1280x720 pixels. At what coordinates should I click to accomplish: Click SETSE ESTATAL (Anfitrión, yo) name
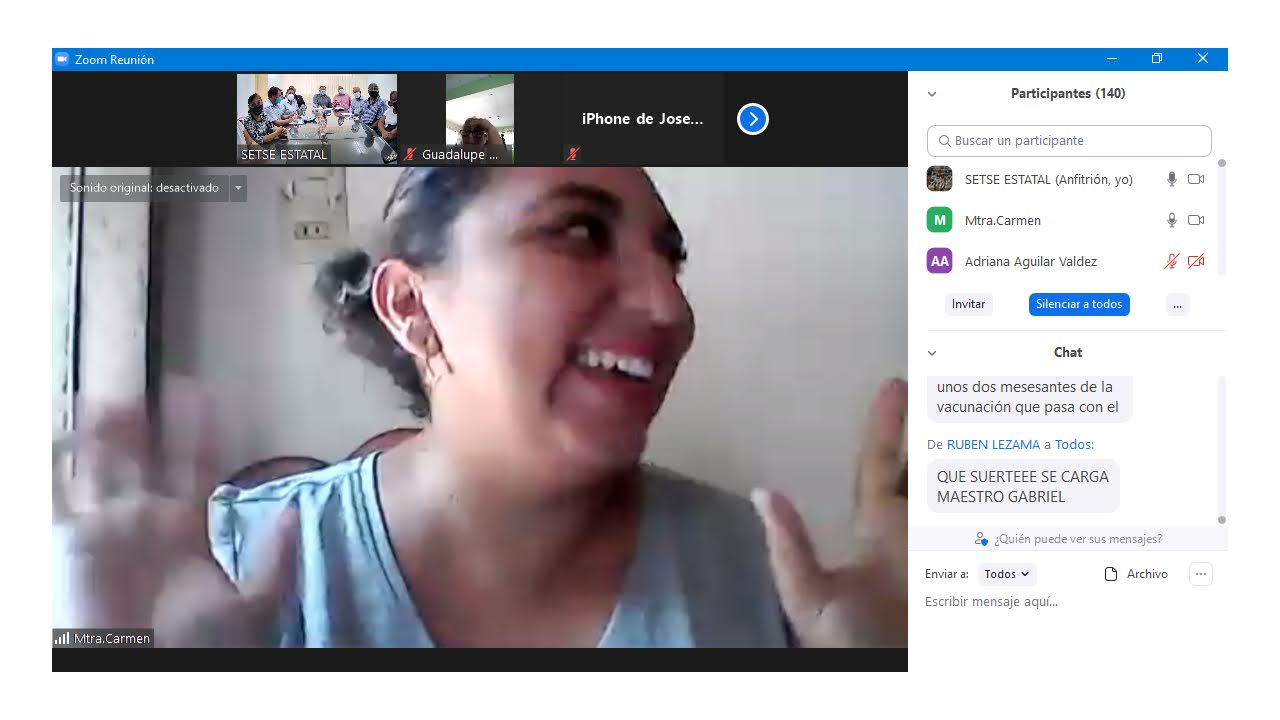[x=1049, y=180]
